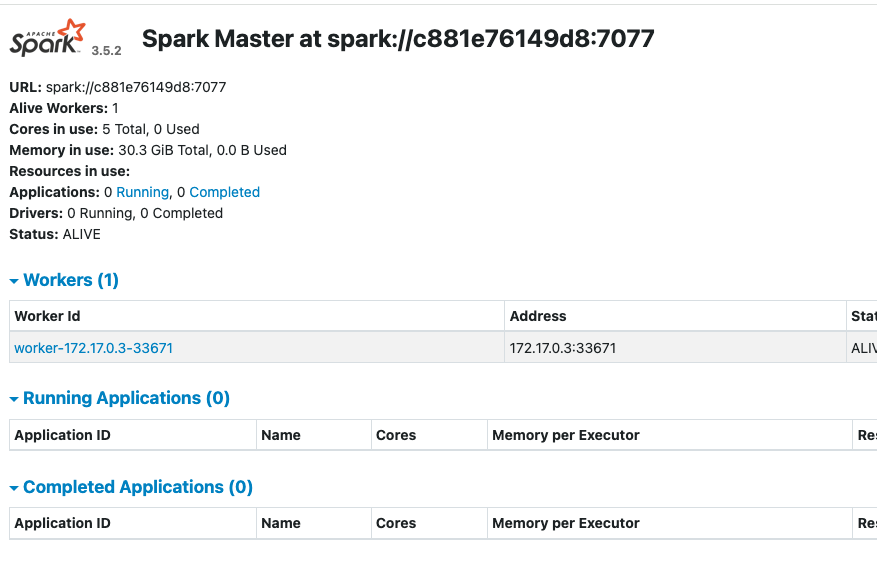
Task: Click the Address column header
Action: (675, 316)
